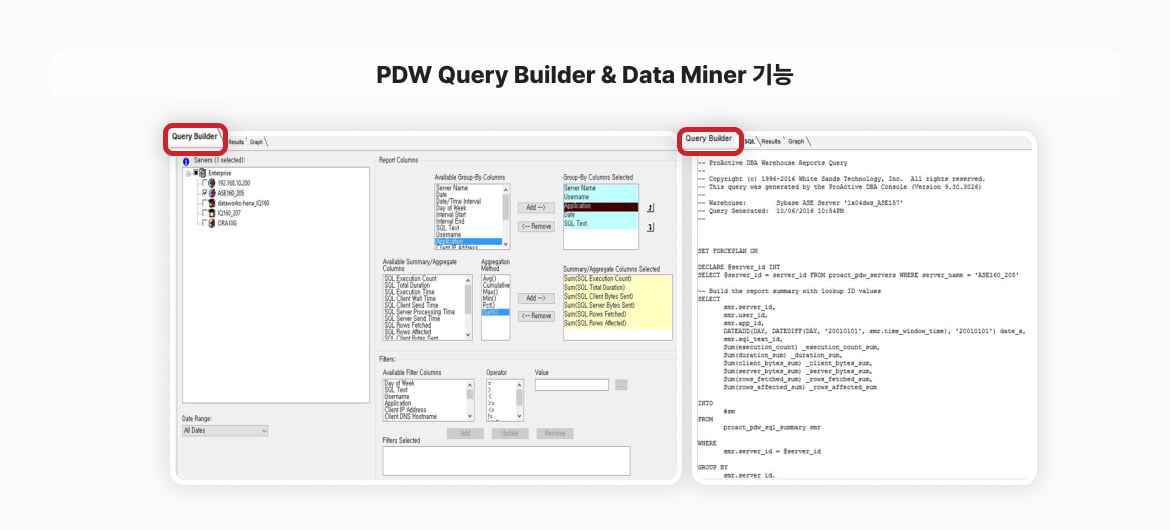Click the blue info icon beside Servers label

(186, 162)
